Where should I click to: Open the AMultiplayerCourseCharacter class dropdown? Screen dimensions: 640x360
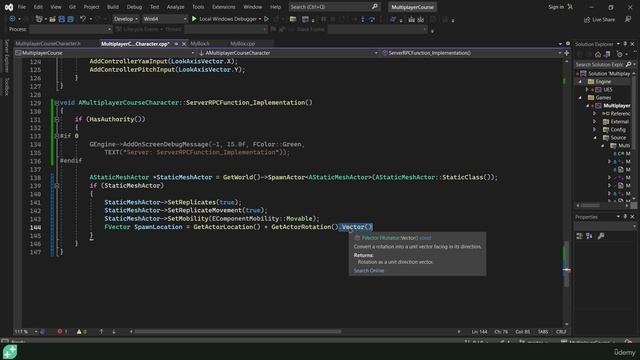point(289,53)
